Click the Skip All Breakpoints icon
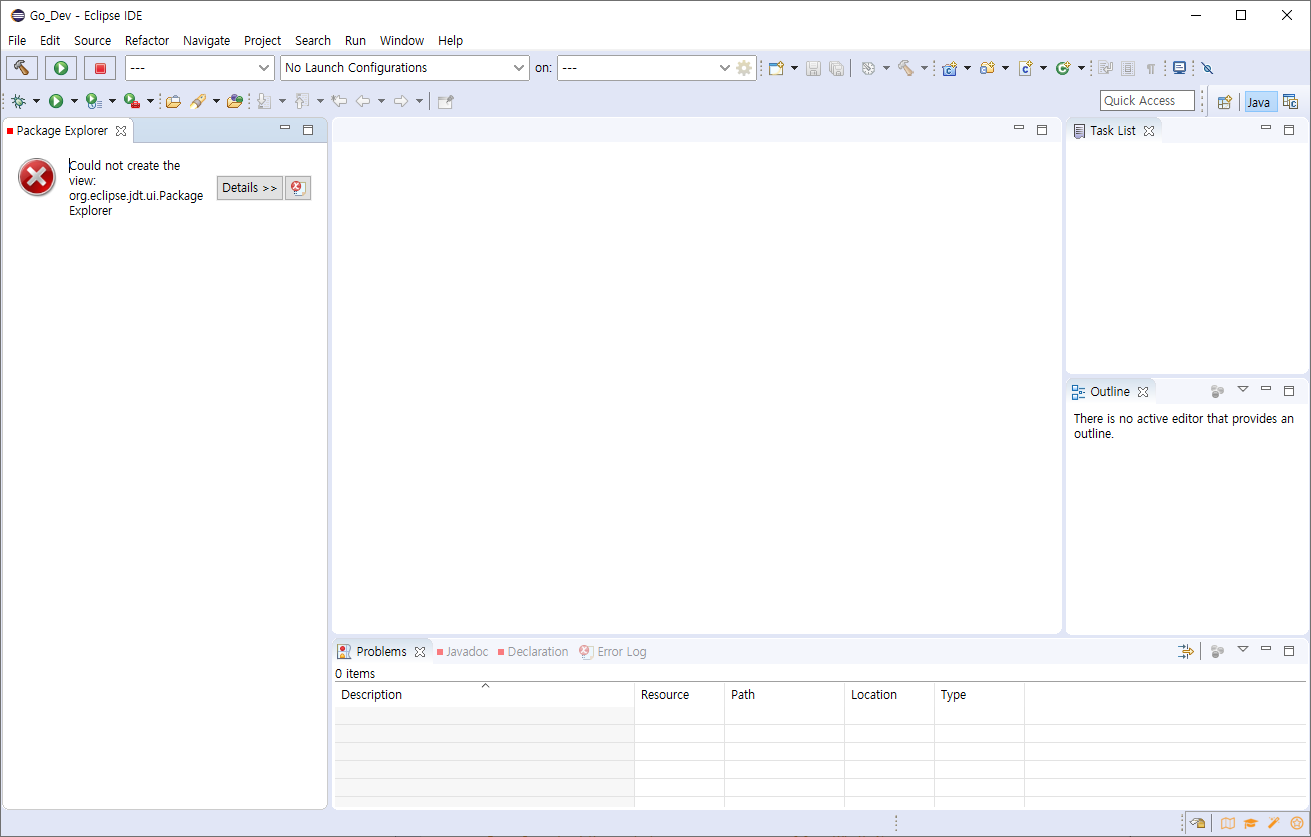 click(x=1207, y=68)
